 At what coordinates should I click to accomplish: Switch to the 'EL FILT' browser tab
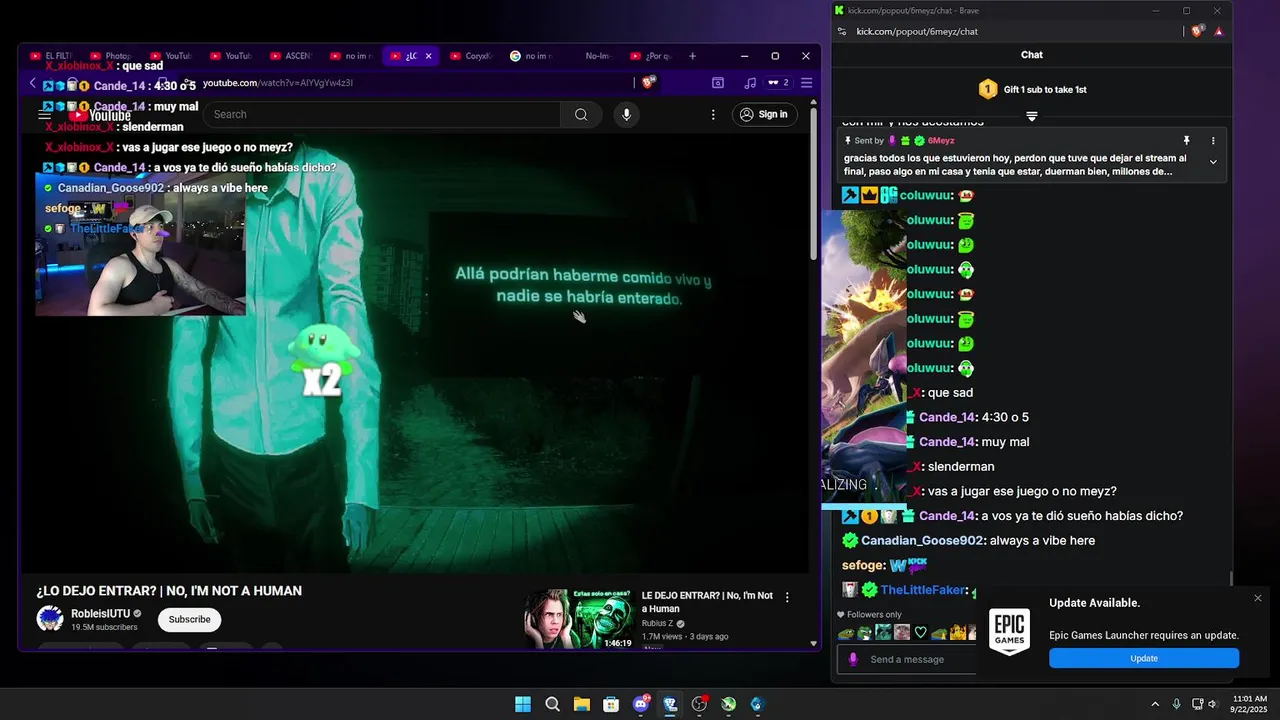click(51, 56)
